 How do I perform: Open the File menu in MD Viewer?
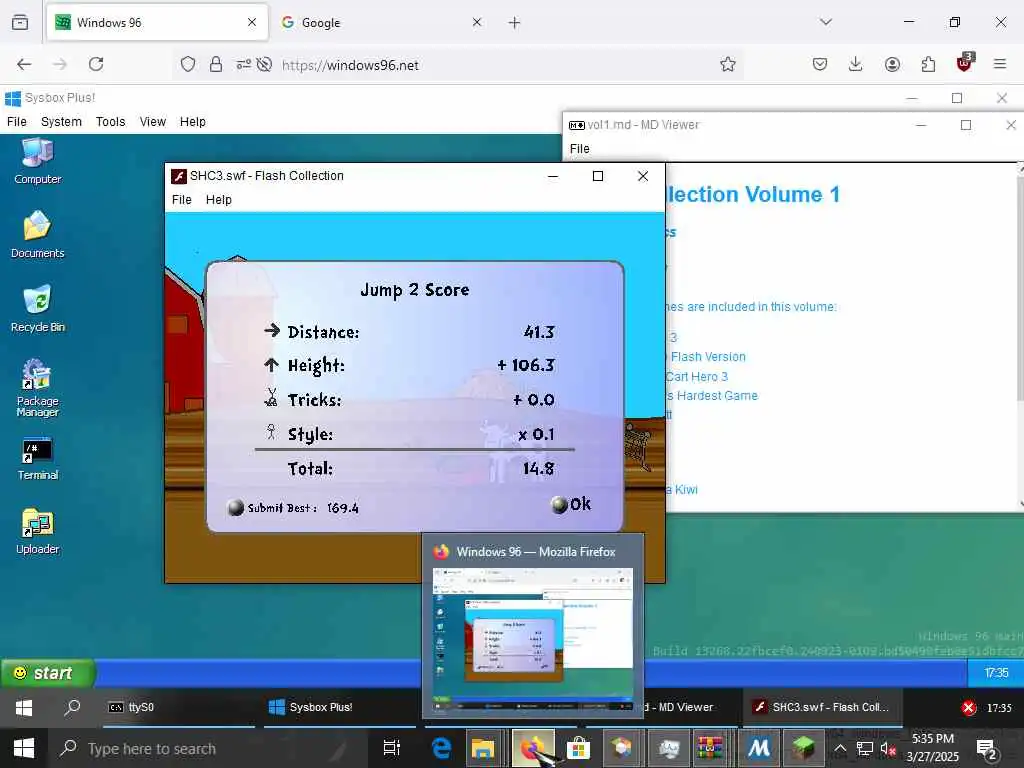coord(579,149)
